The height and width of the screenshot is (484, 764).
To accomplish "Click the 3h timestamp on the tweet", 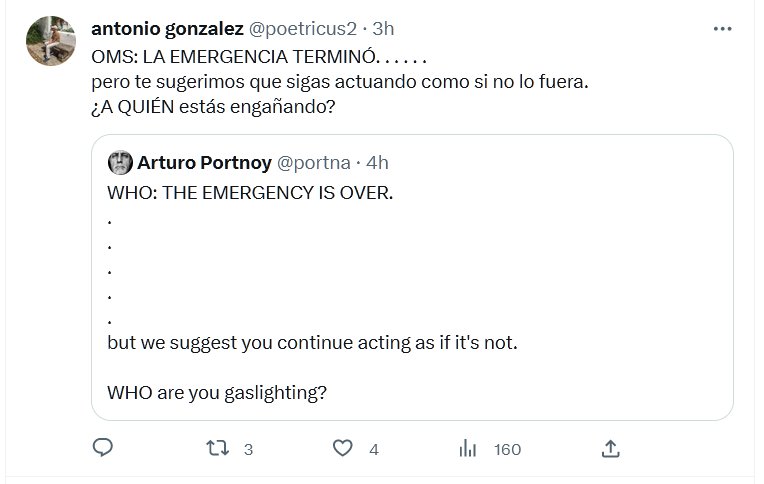I will coord(383,28).
